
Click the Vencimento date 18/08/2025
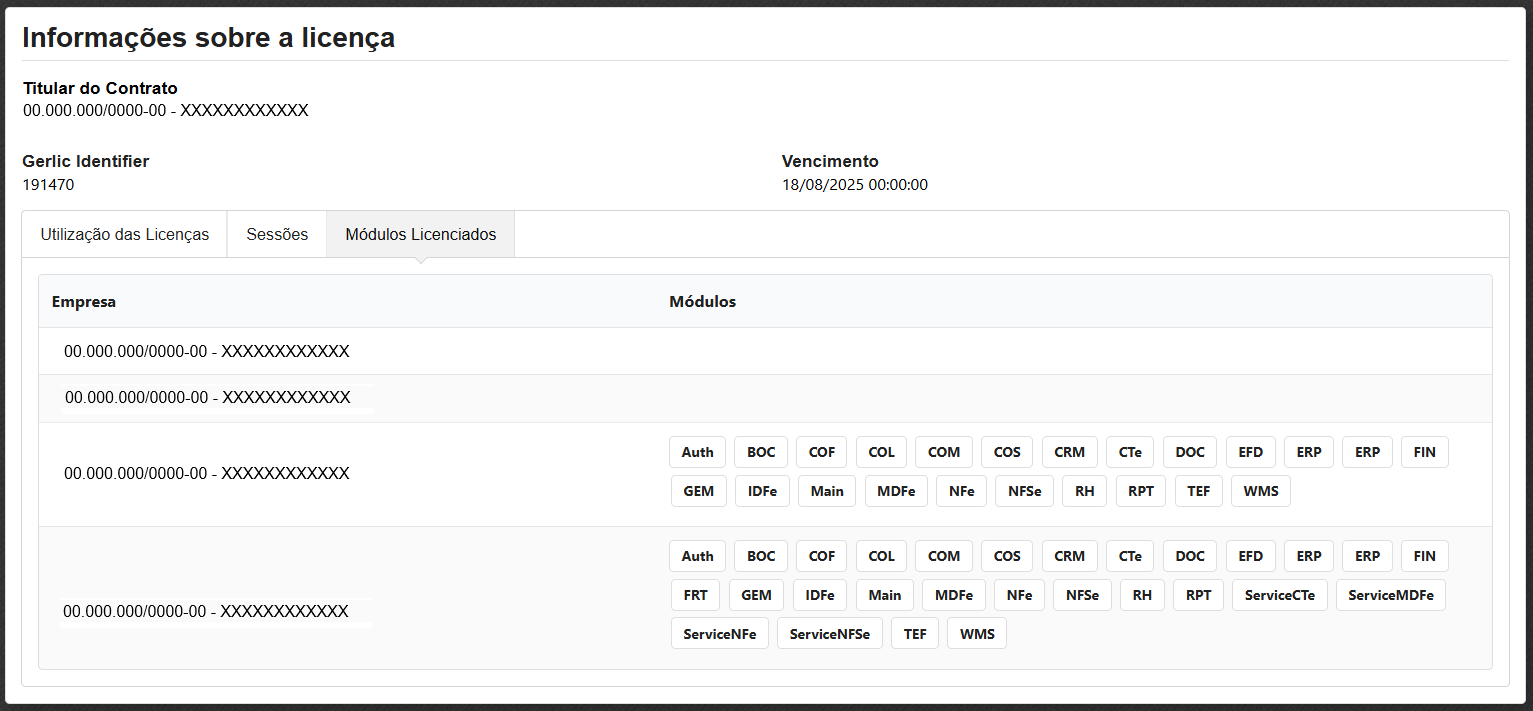[x=854, y=185]
